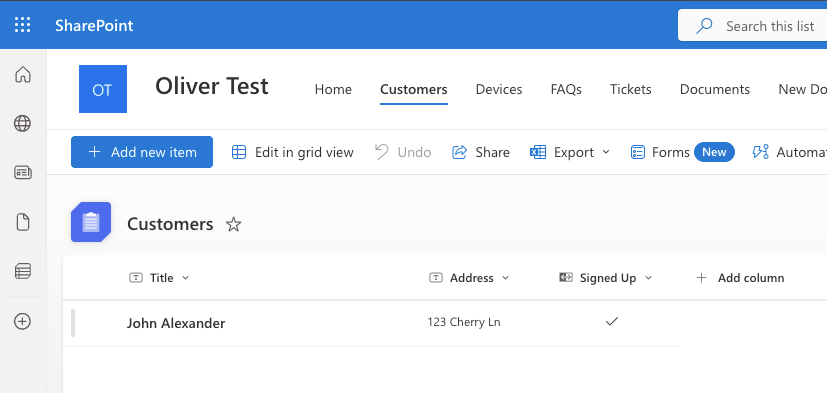Open the globe My sites icon
827x393 pixels.
click(x=22, y=123)
